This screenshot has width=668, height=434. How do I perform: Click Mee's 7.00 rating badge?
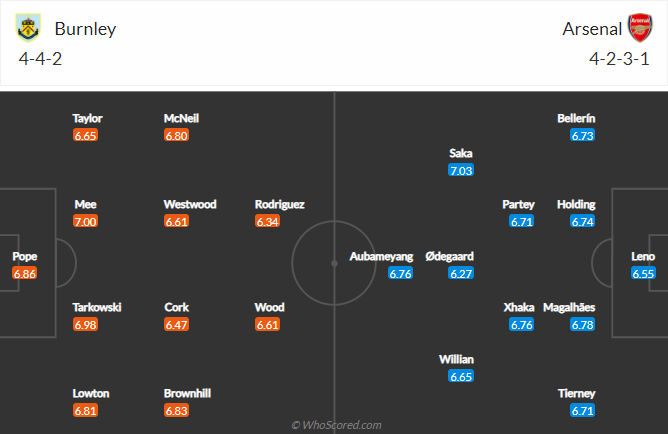(x=86, y=222)
